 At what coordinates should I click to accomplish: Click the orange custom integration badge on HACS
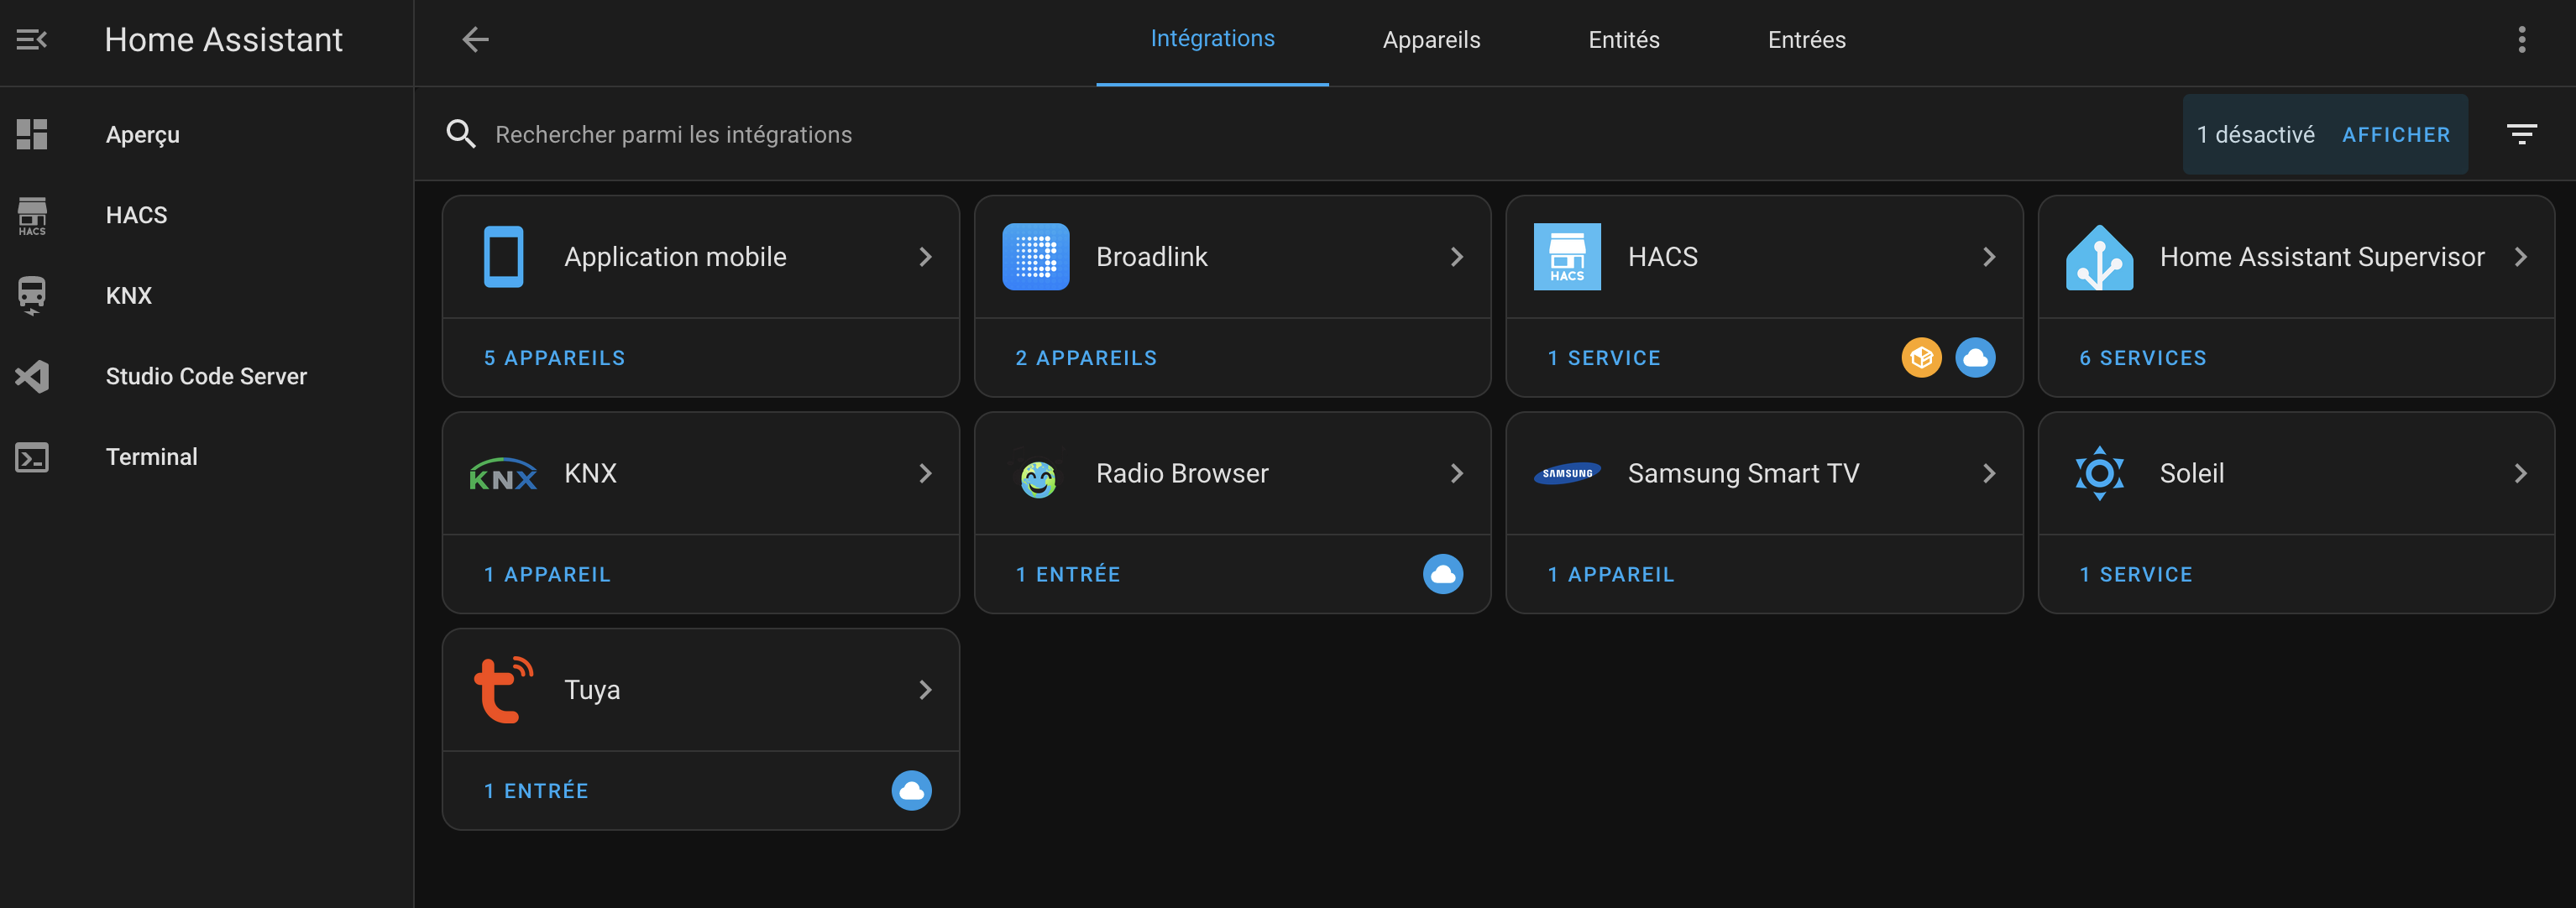(1920, 358)
